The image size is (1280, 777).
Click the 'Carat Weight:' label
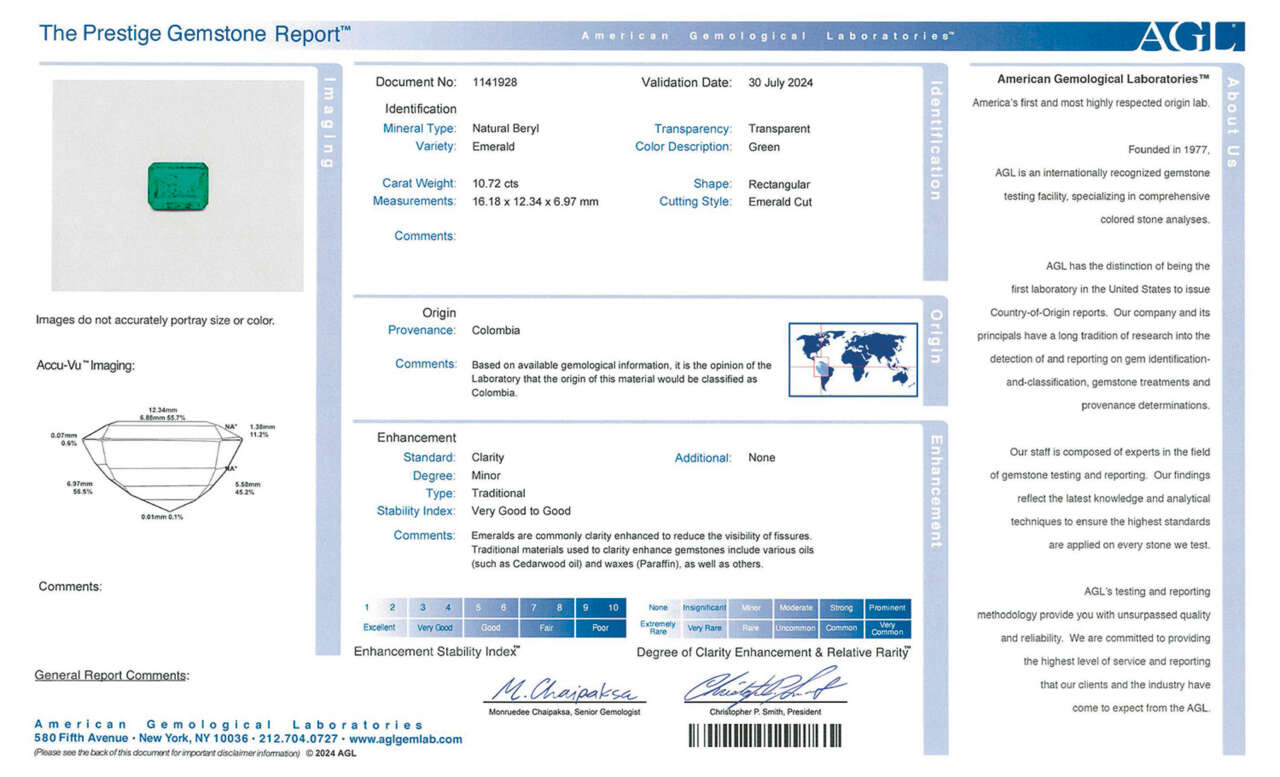click(x=419, y=183)
